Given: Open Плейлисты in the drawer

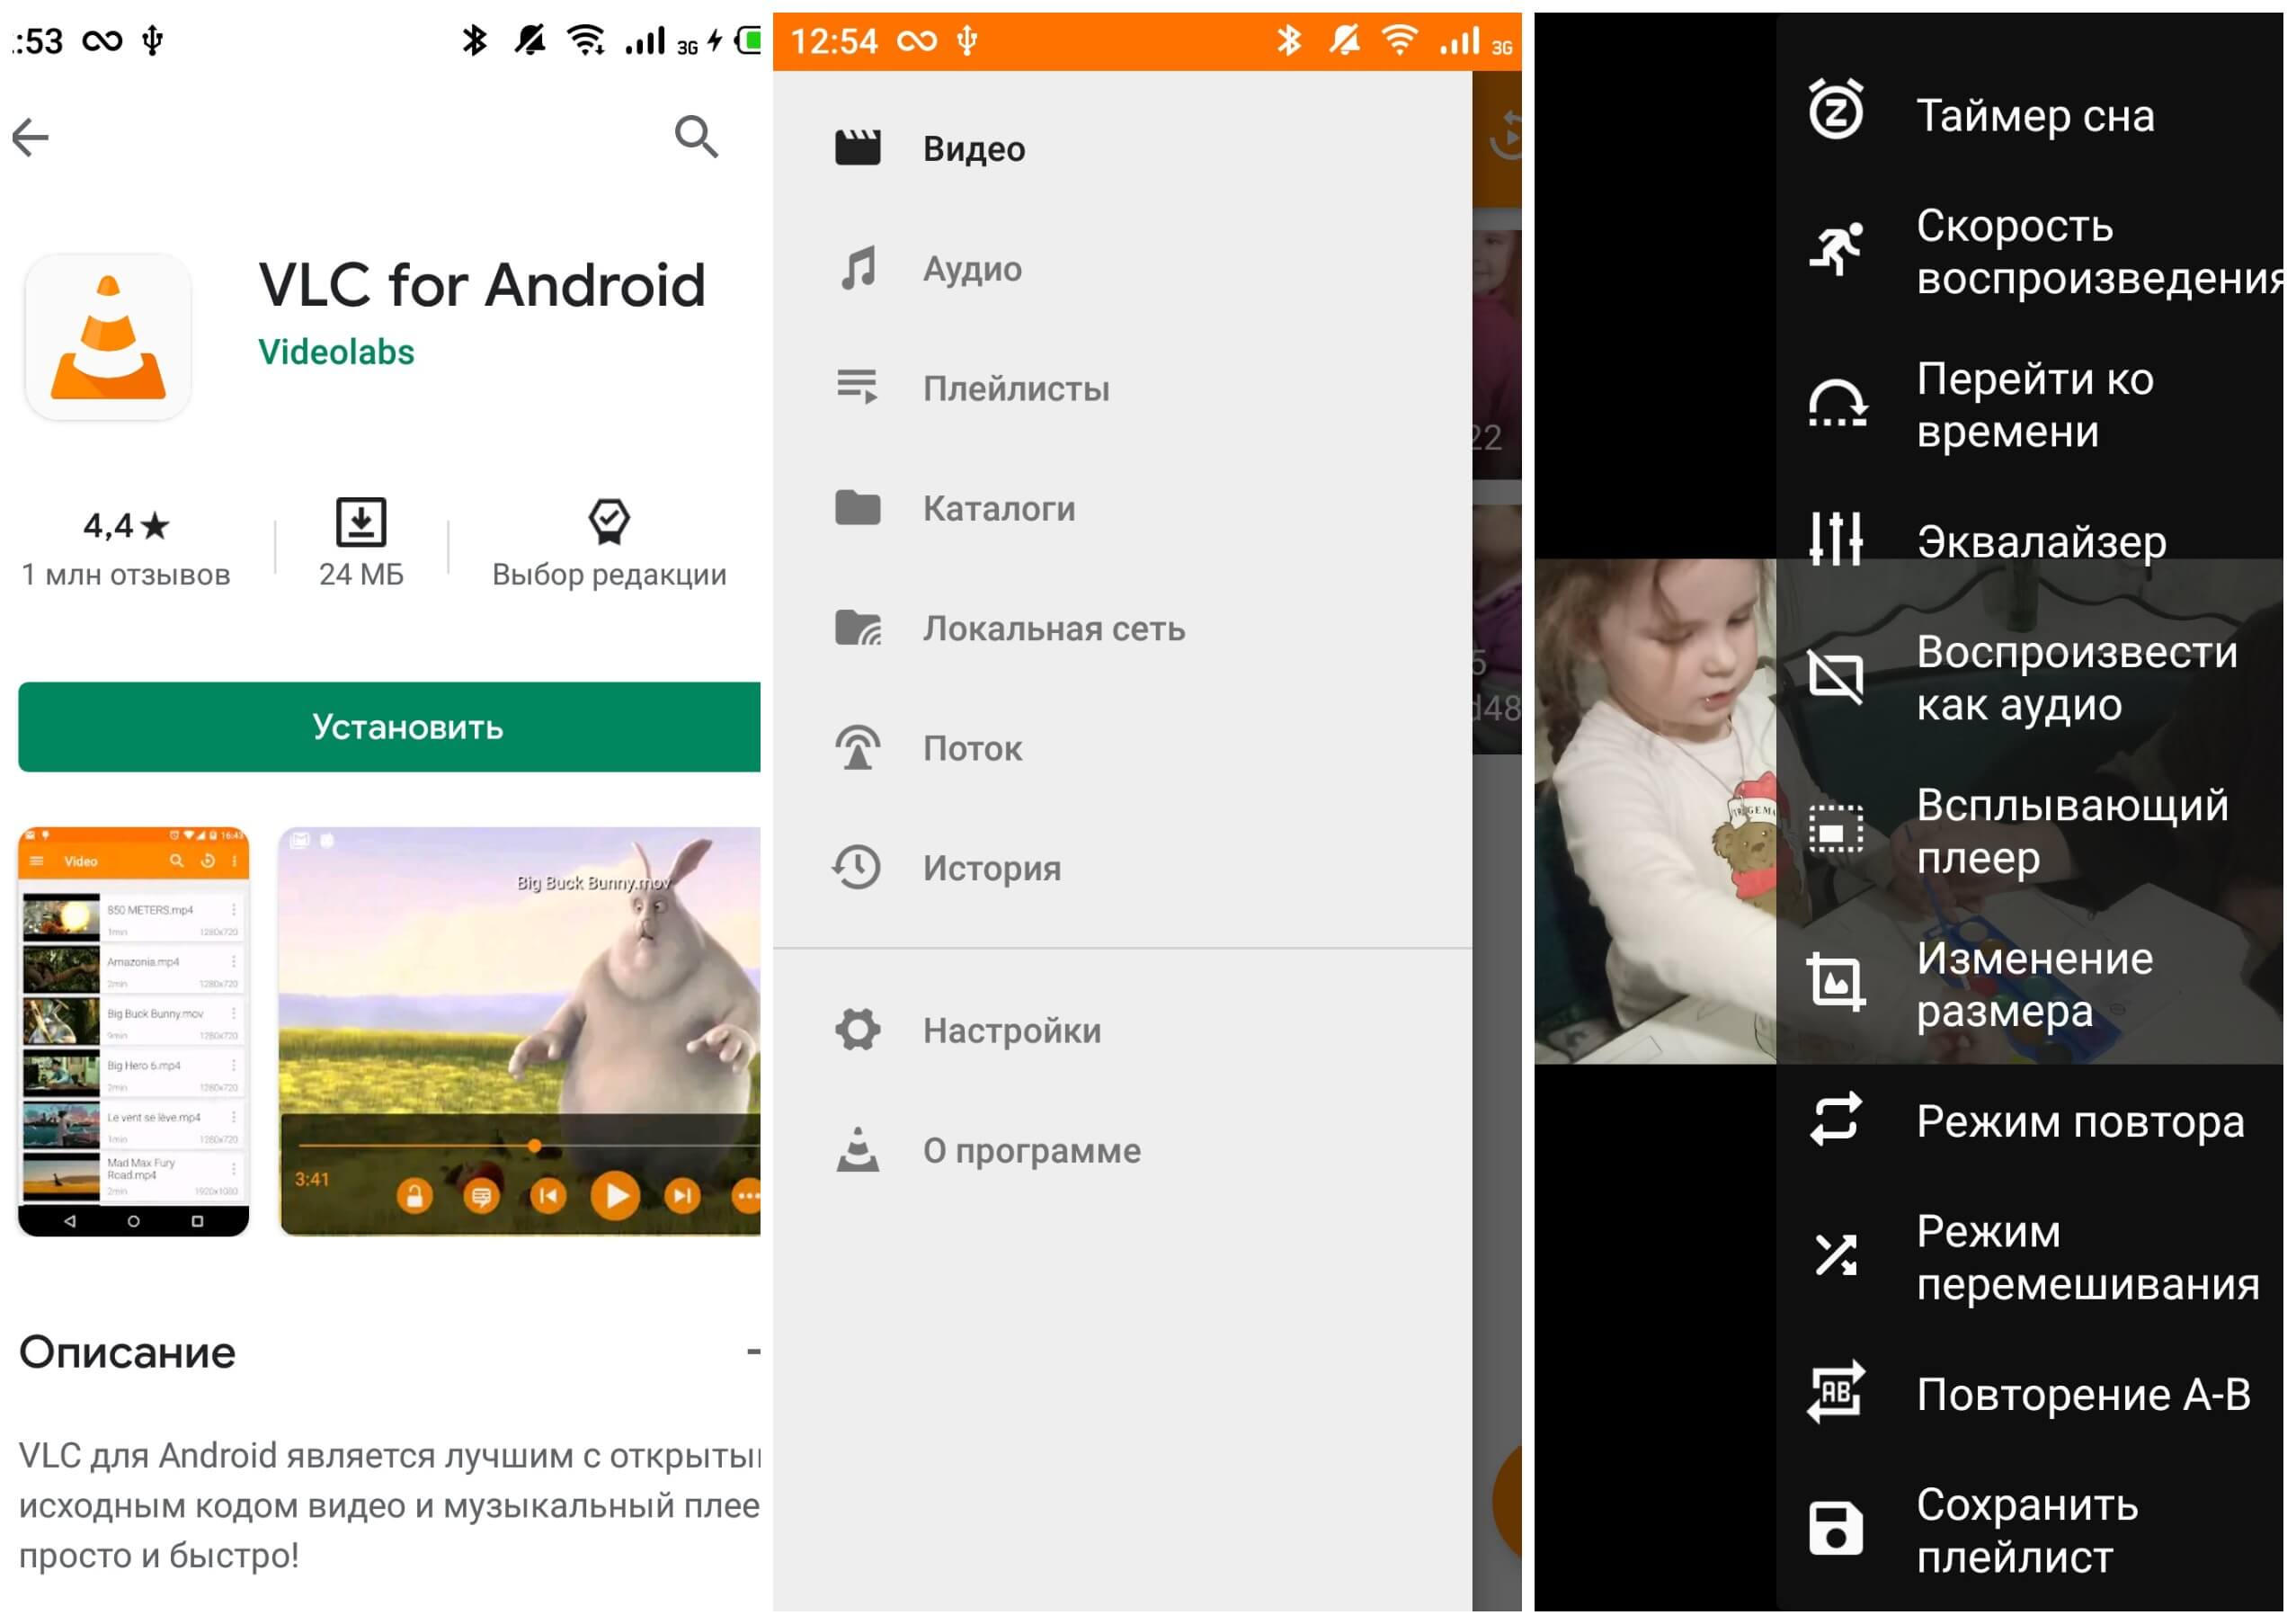Looking at the screenshot, I should [1122, 389].
